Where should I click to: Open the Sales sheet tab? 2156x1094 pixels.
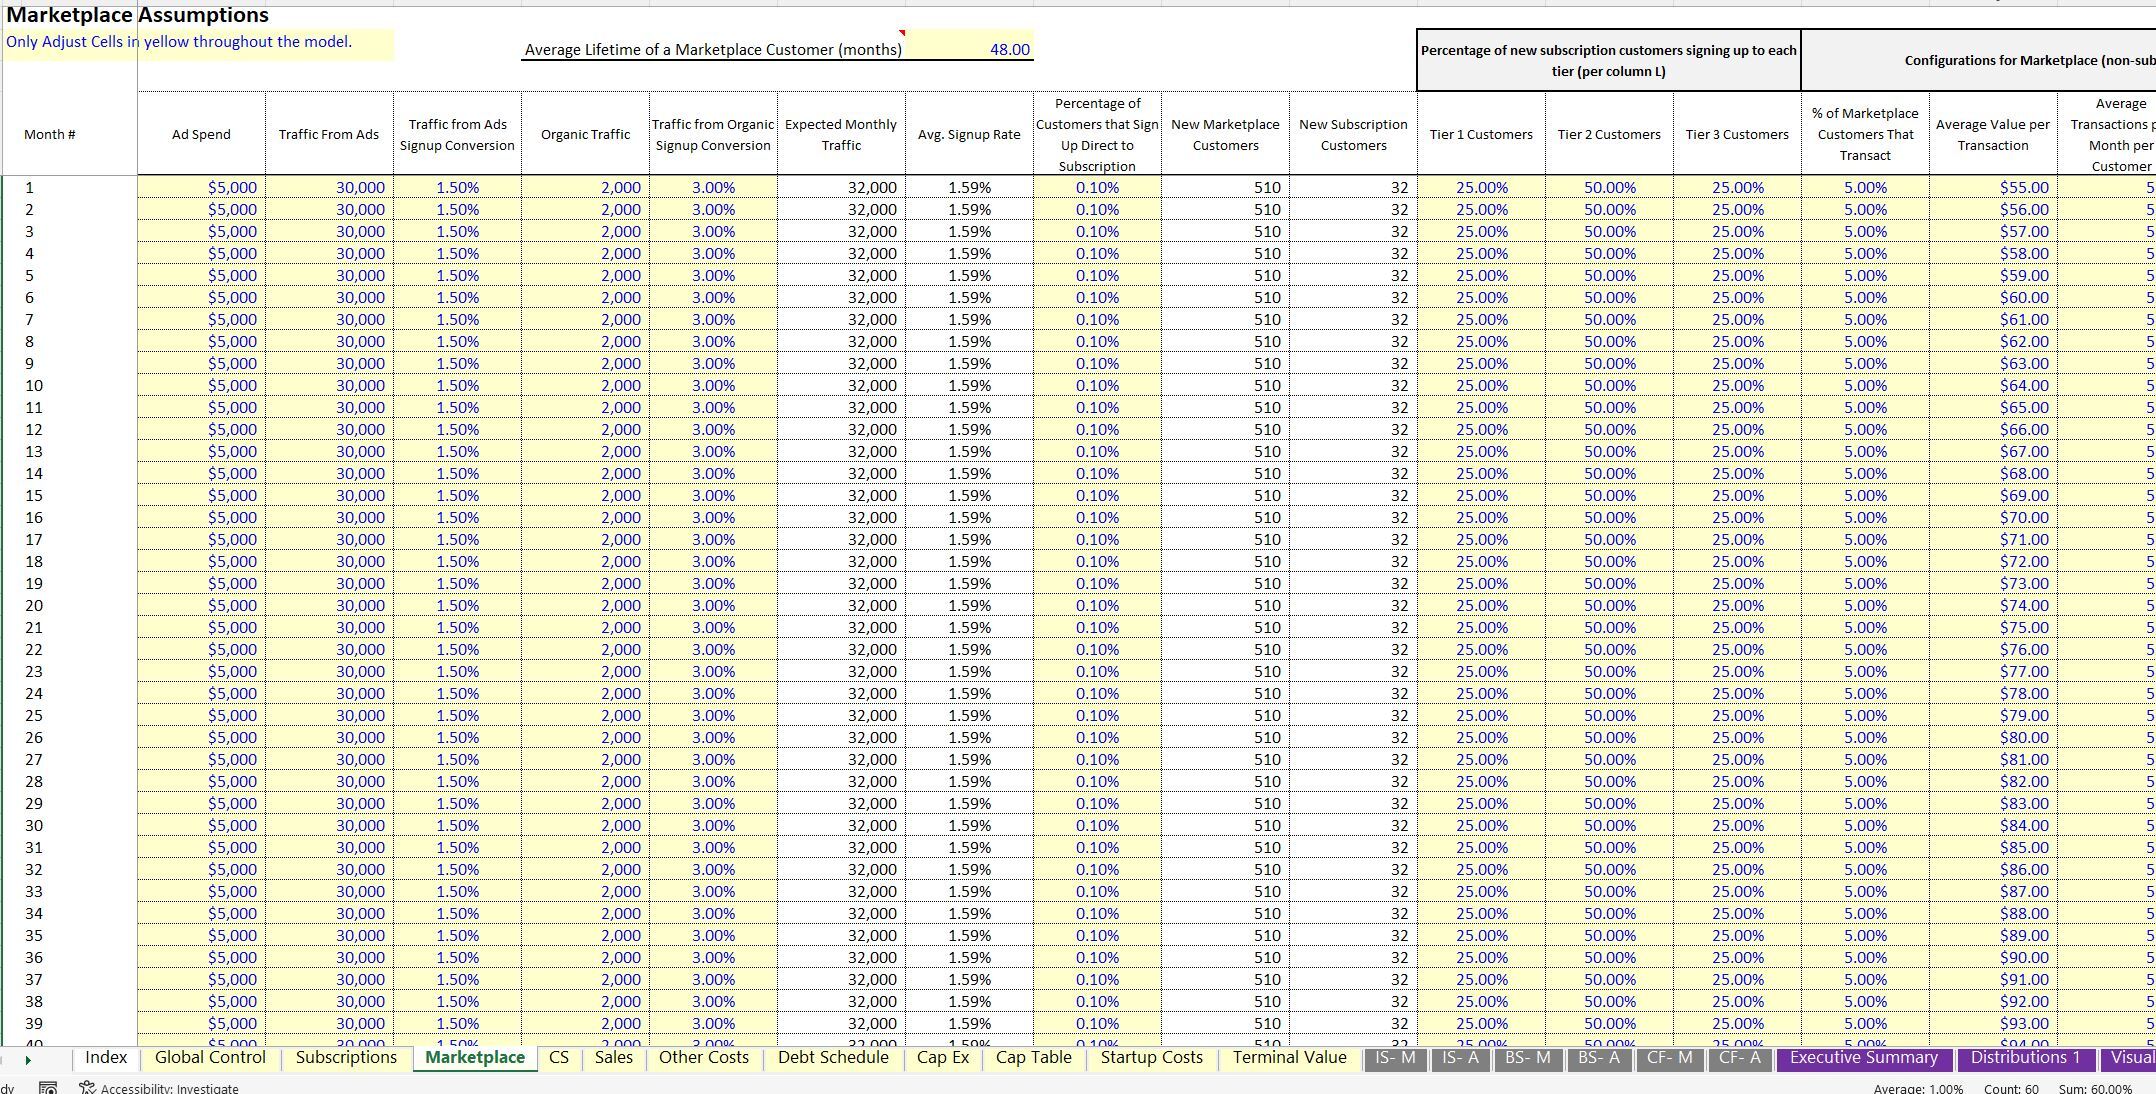click(613, 1058)
